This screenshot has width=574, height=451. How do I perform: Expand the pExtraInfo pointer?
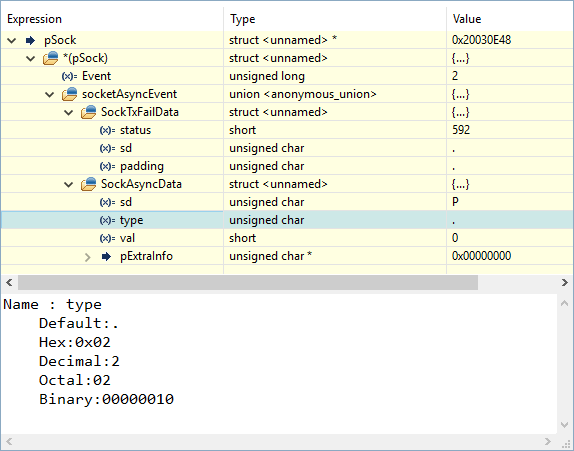click(87, 257)
